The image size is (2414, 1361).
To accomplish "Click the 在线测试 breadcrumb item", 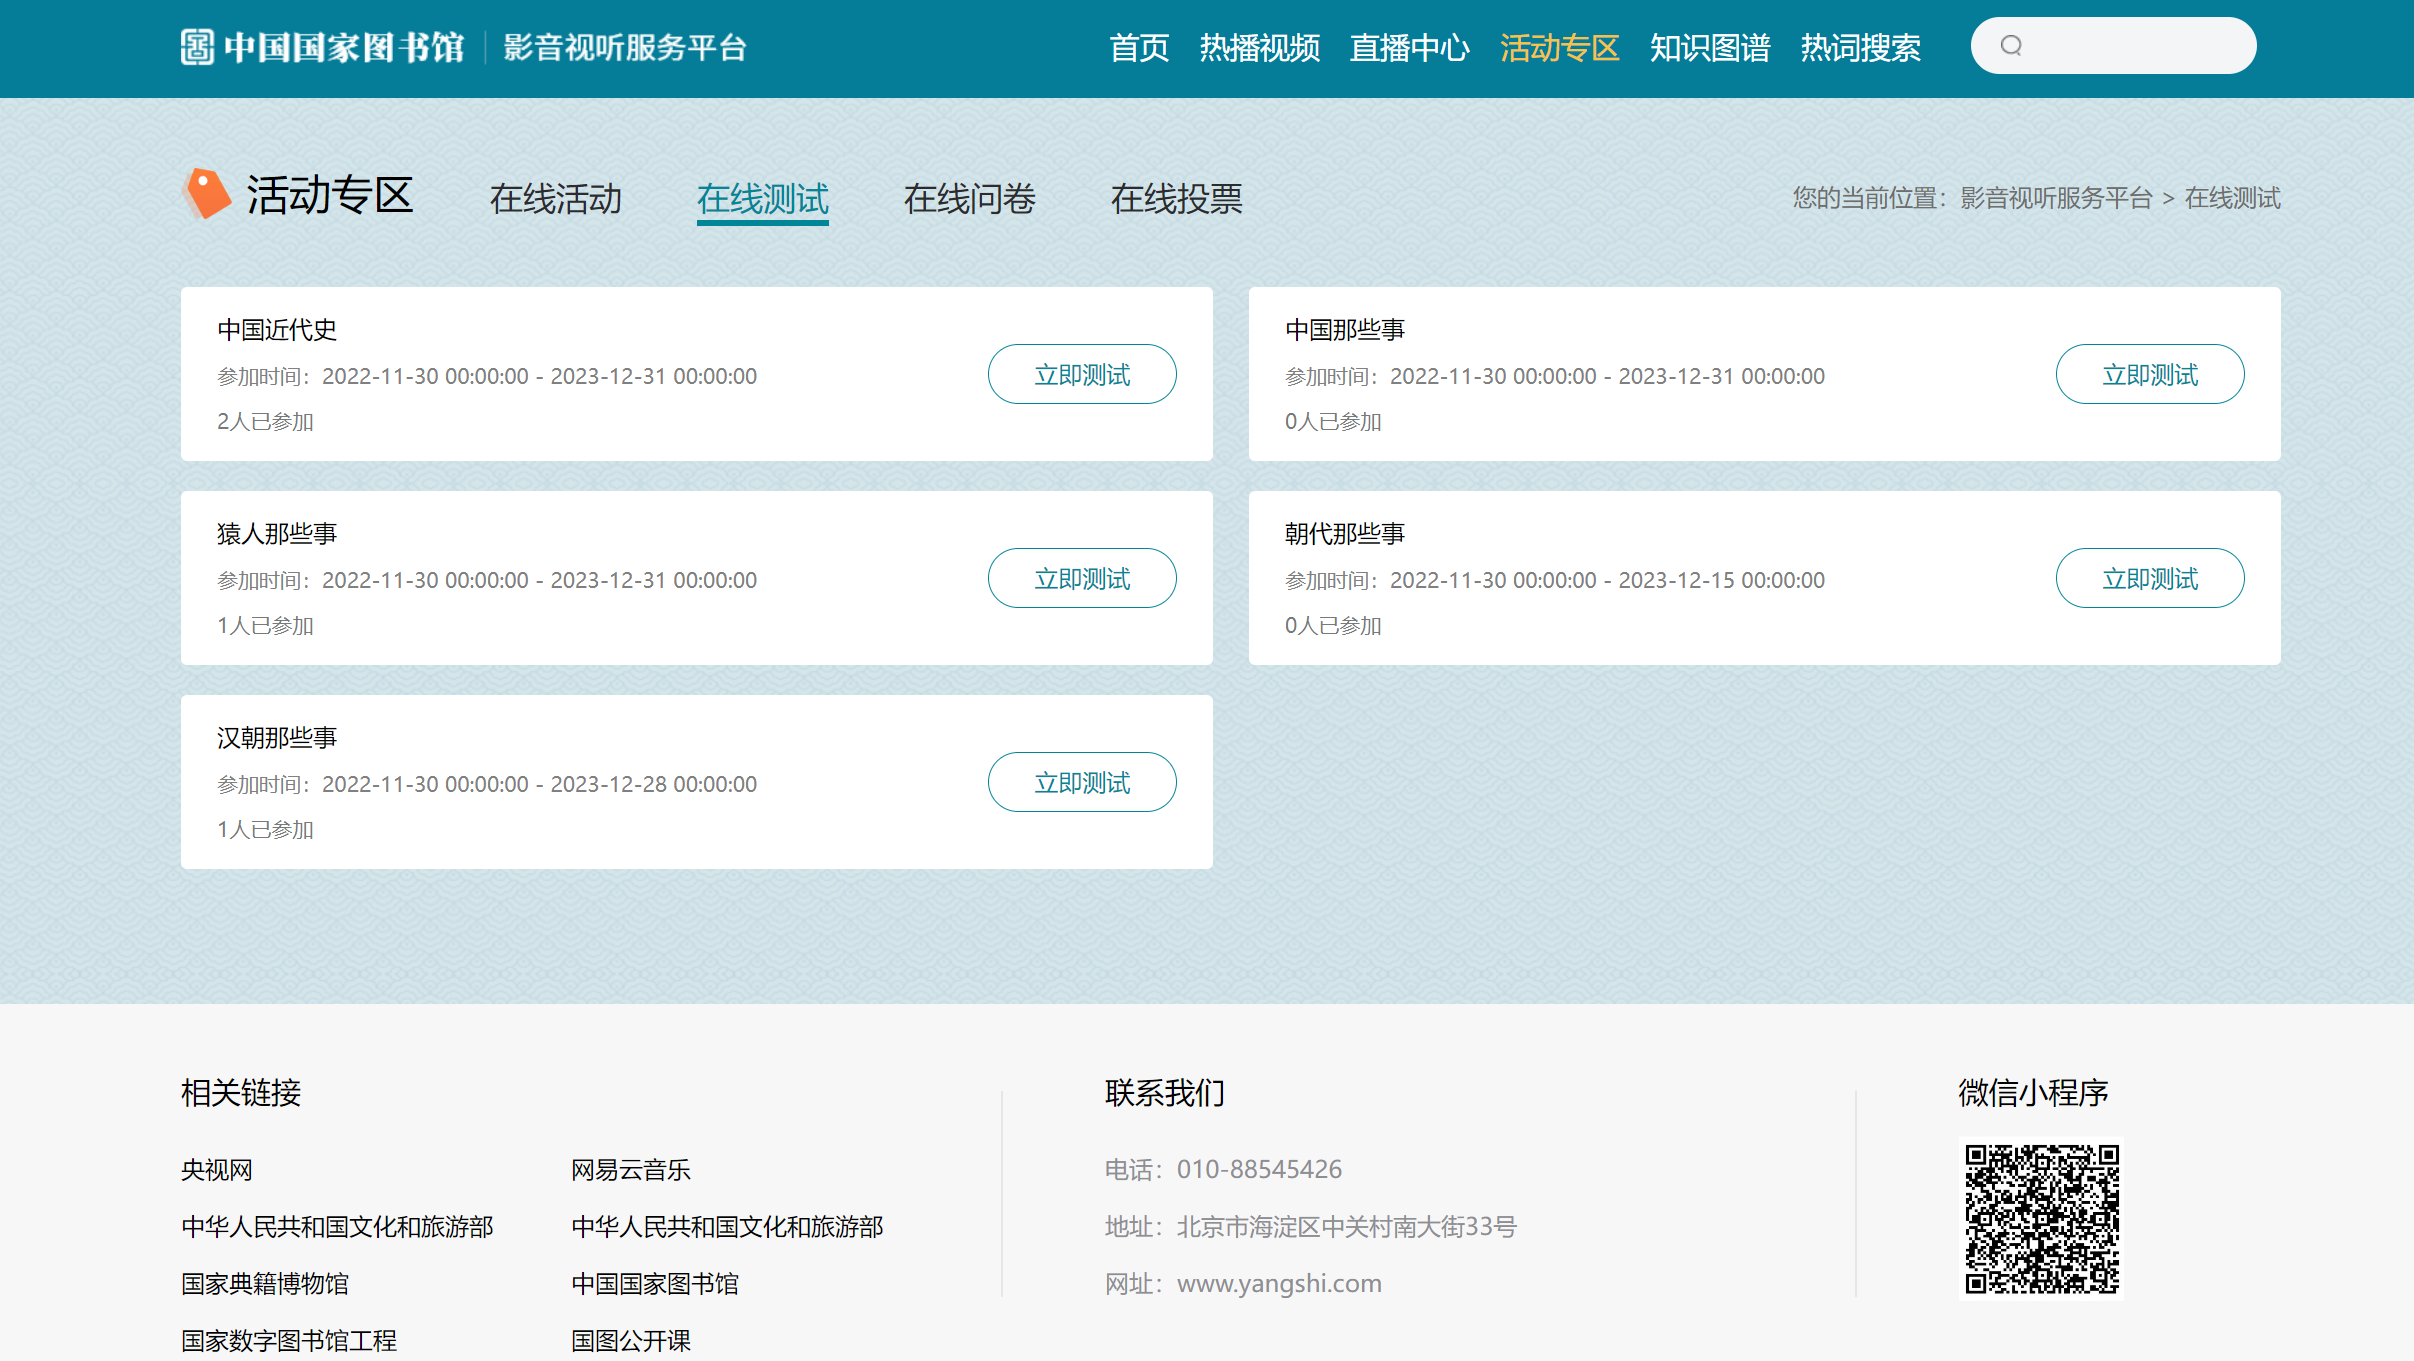I will click(x=2232, y=198).
